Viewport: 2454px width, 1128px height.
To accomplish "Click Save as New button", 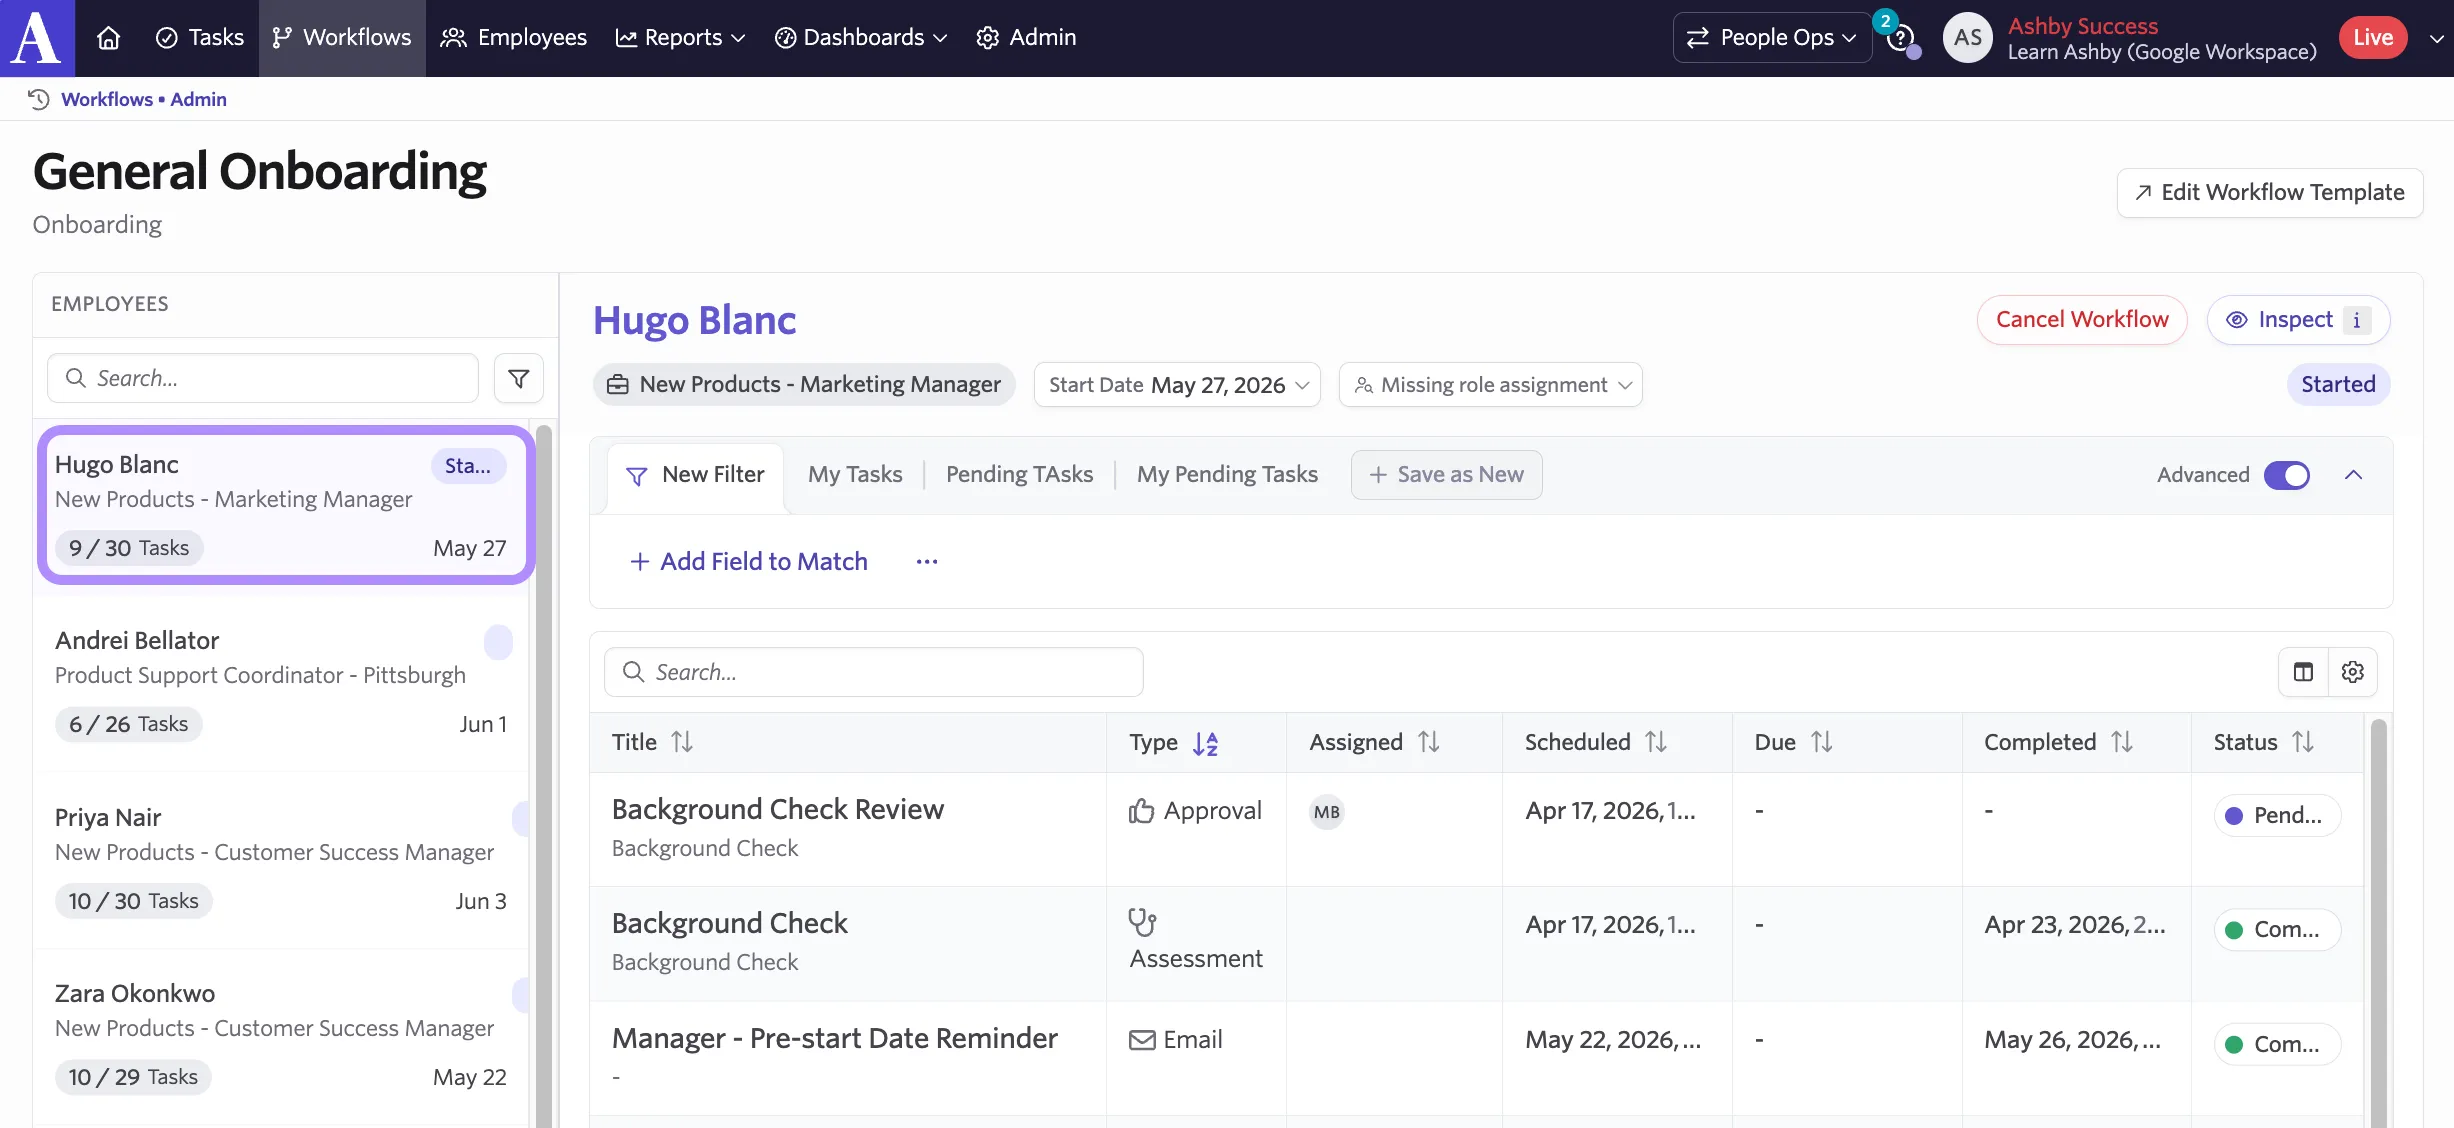I will click(1447, 475).
